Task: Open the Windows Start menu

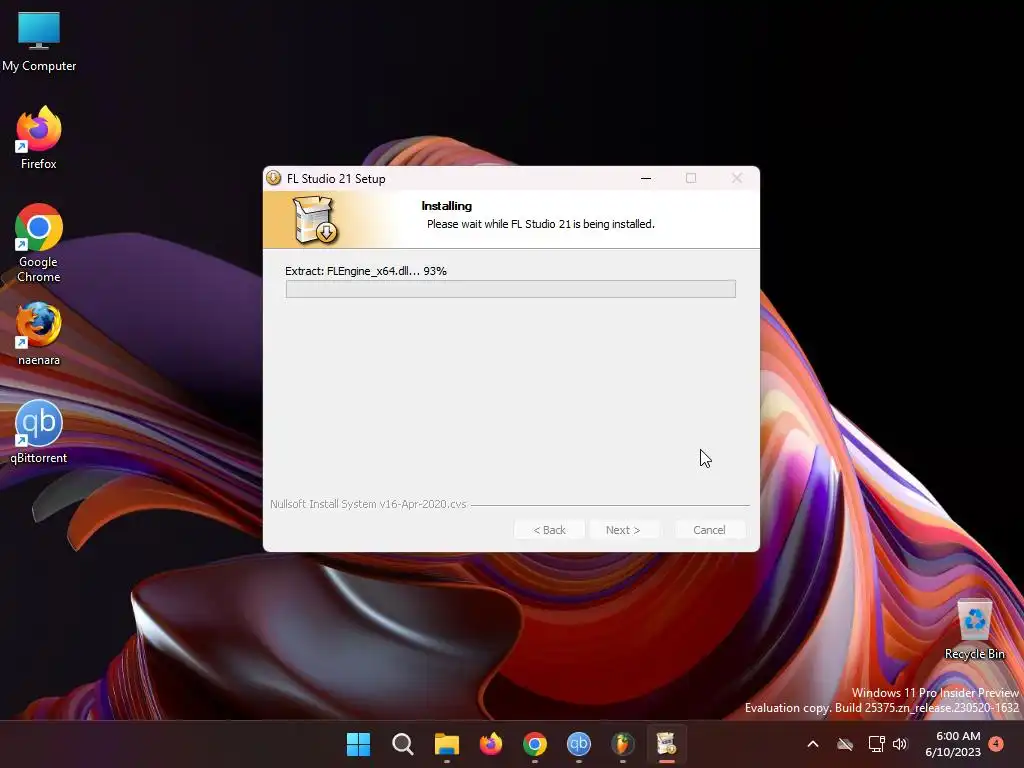Action: tap(358, 744)
